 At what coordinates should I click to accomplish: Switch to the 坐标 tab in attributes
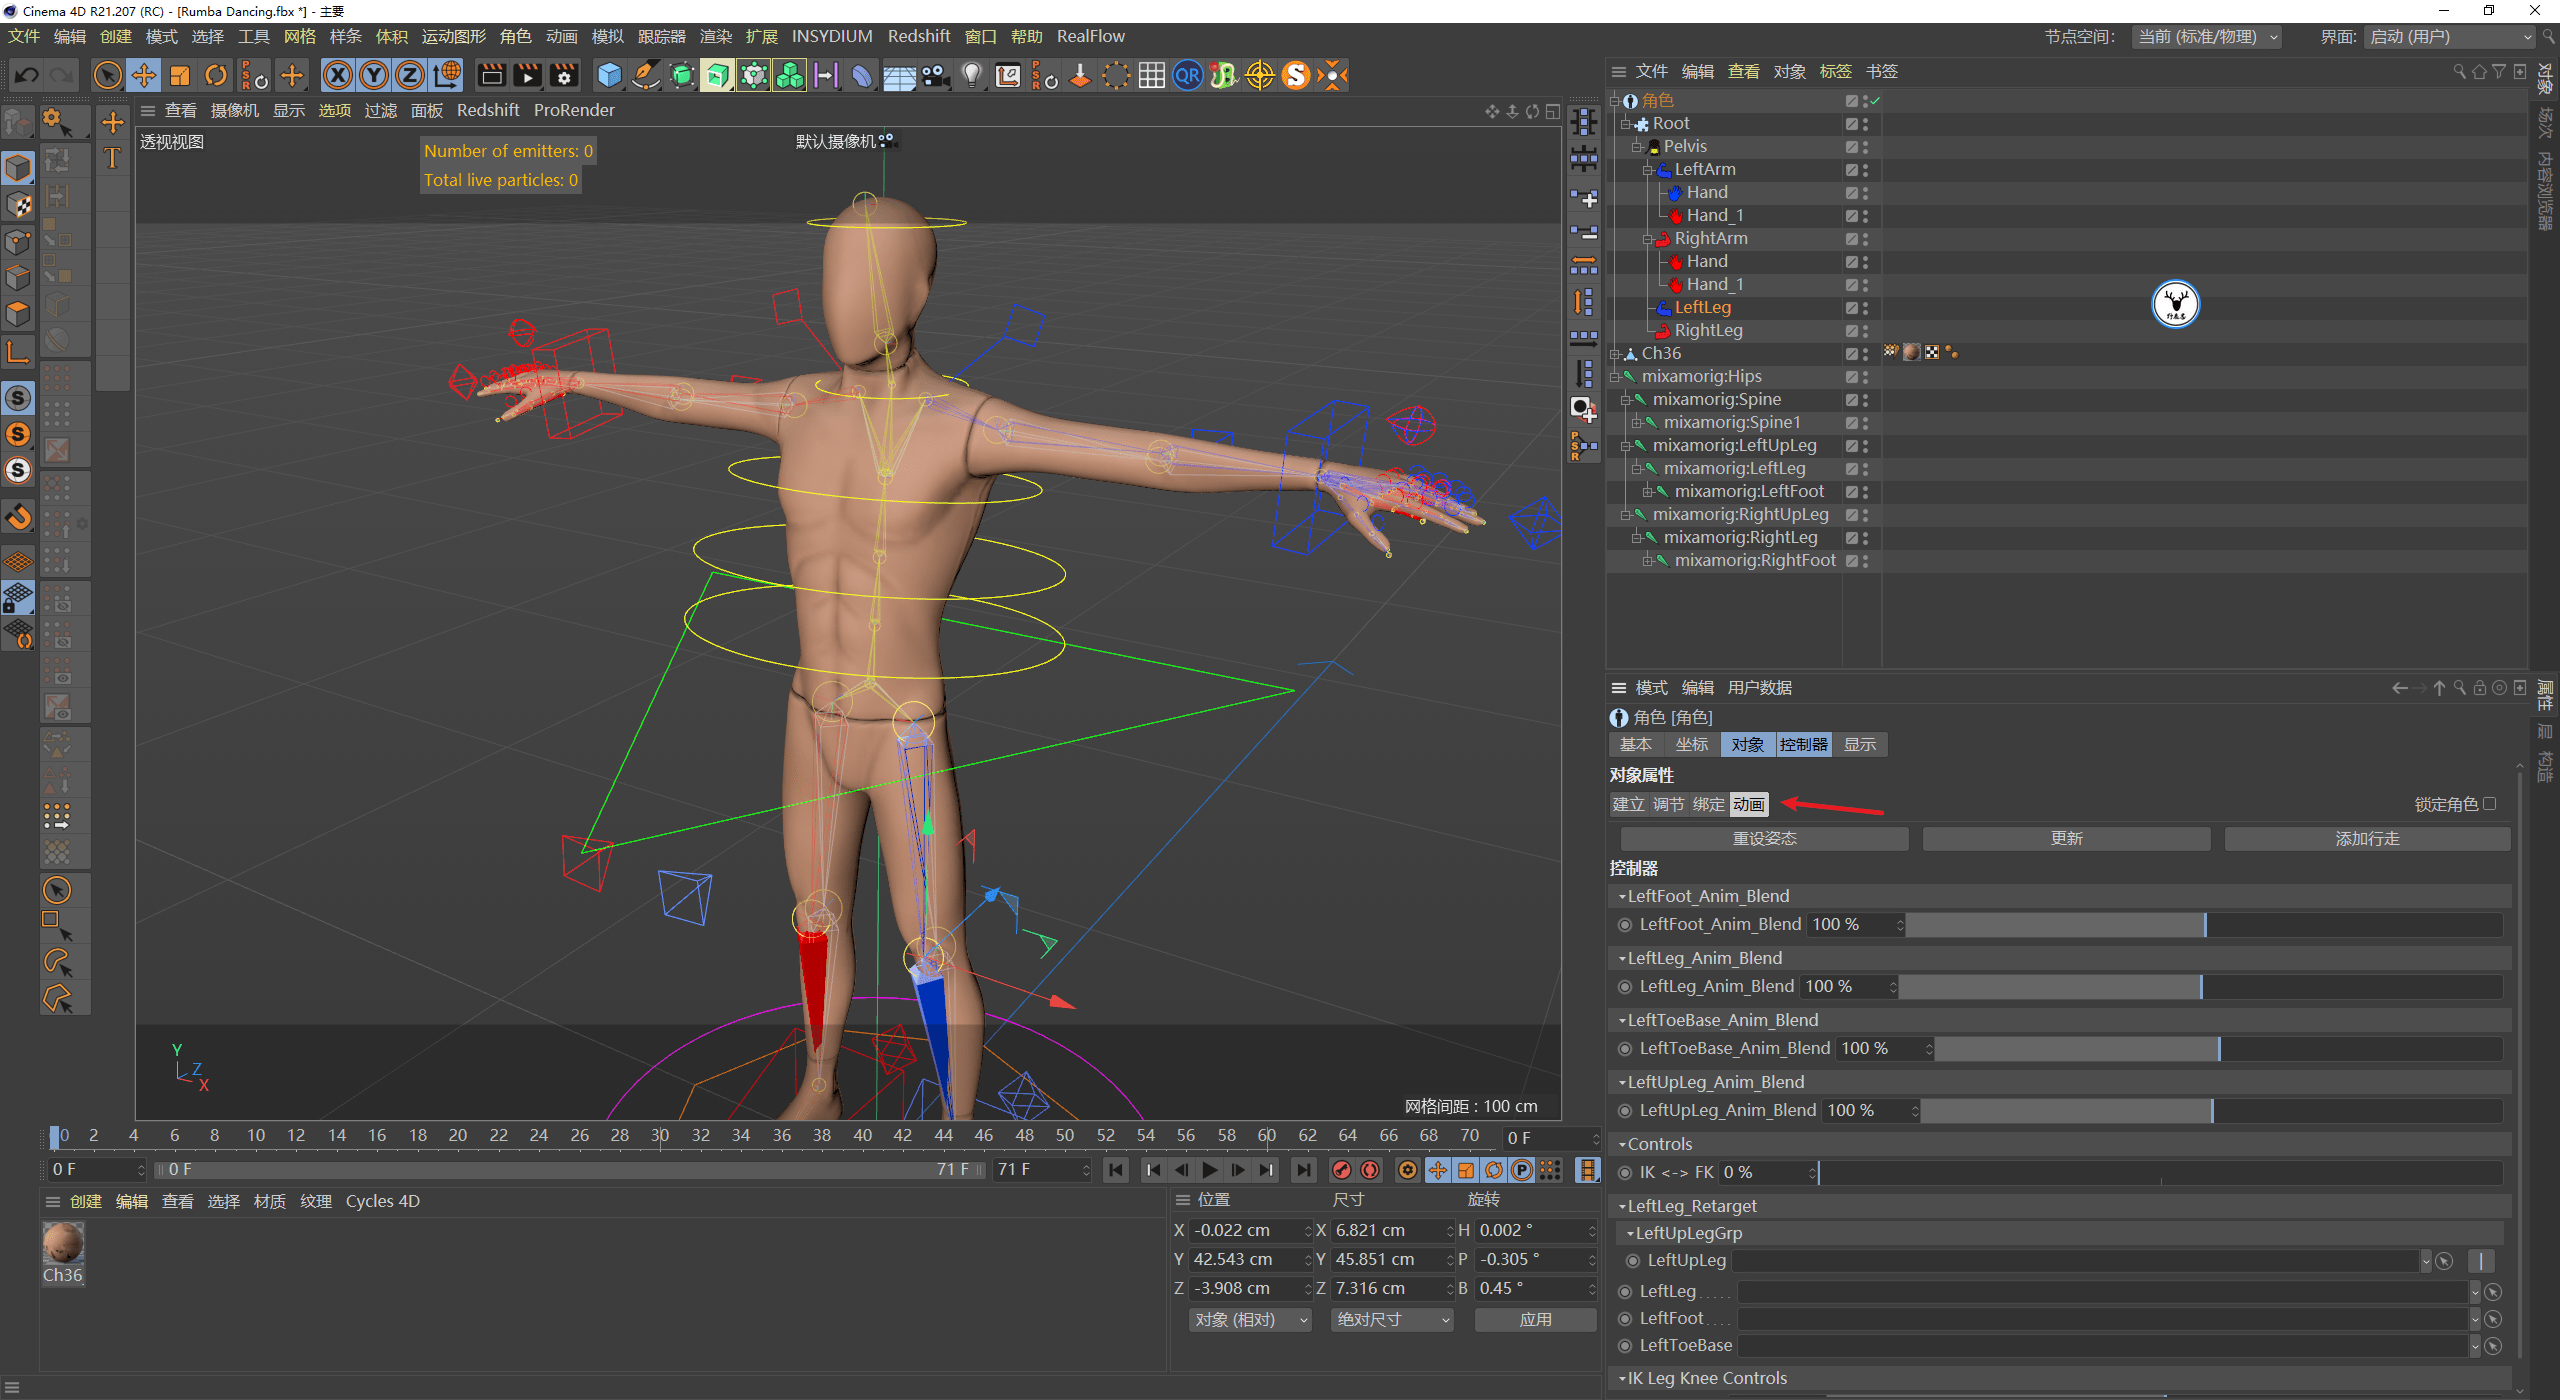1692,744
